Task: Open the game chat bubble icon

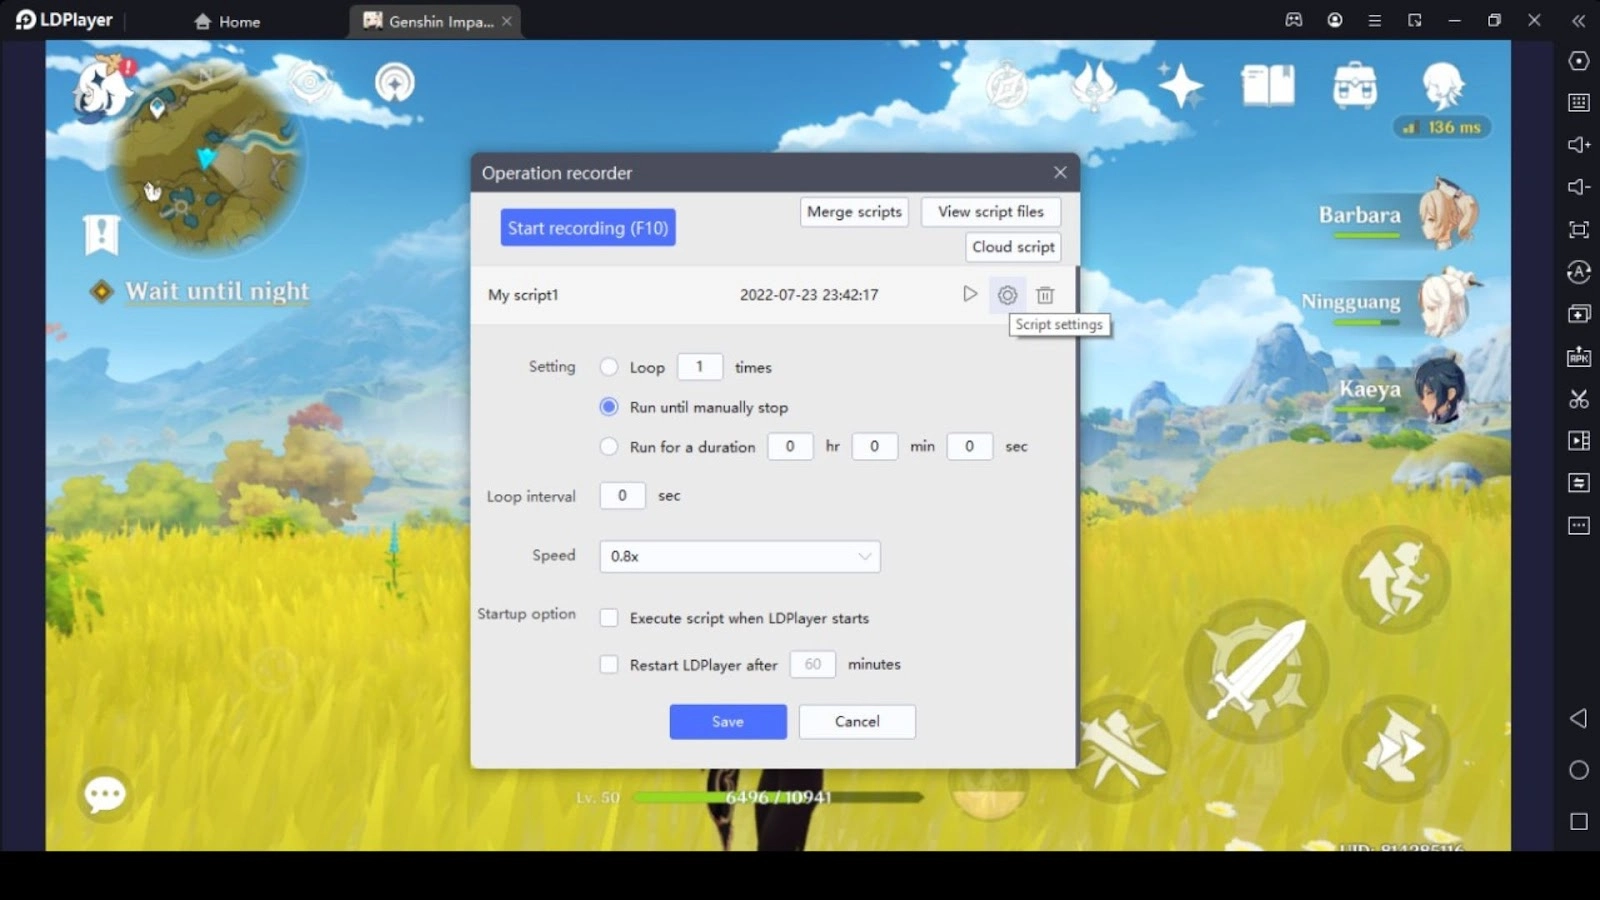Action: pyautogui.click(x=105, y=796)
